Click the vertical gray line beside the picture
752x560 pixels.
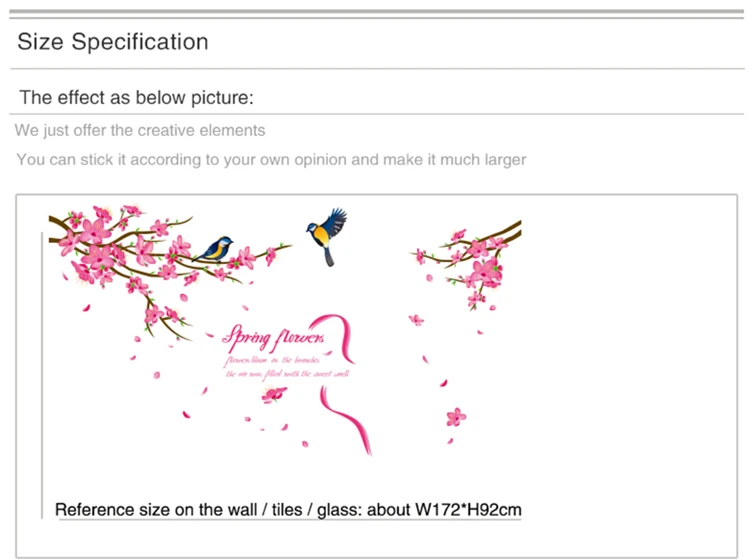tap(42, 375)
